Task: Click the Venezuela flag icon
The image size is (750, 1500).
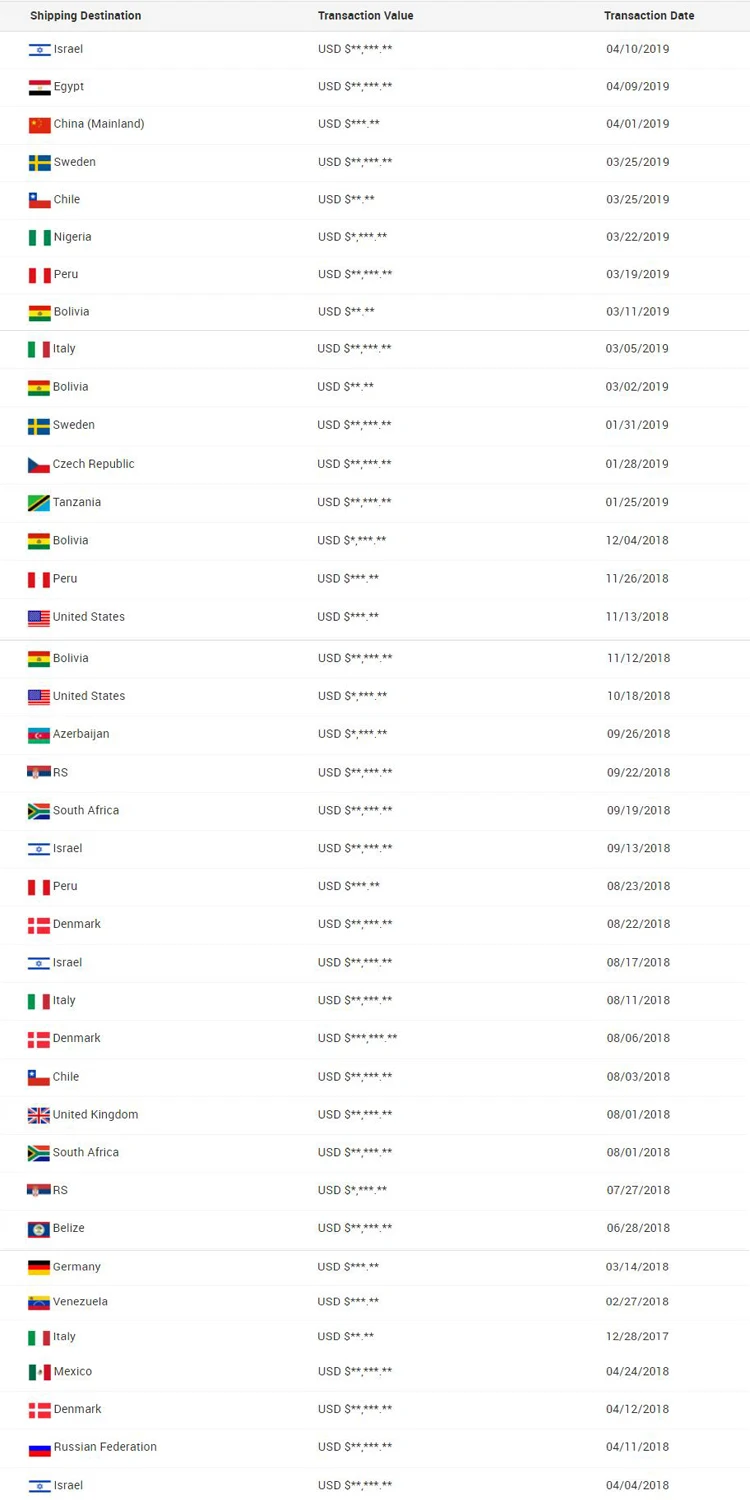Action: (39, 1302)
